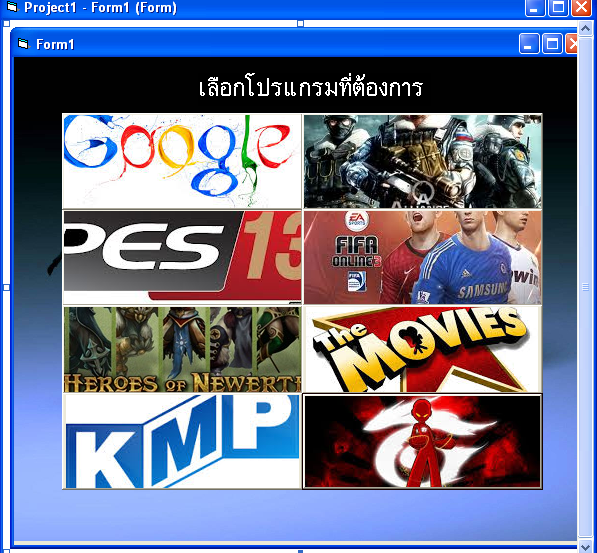Screen dimensions: 597x553
Task: Maximize the Project1 designer window
Action: pyautogui.click(x=558, y=8)
